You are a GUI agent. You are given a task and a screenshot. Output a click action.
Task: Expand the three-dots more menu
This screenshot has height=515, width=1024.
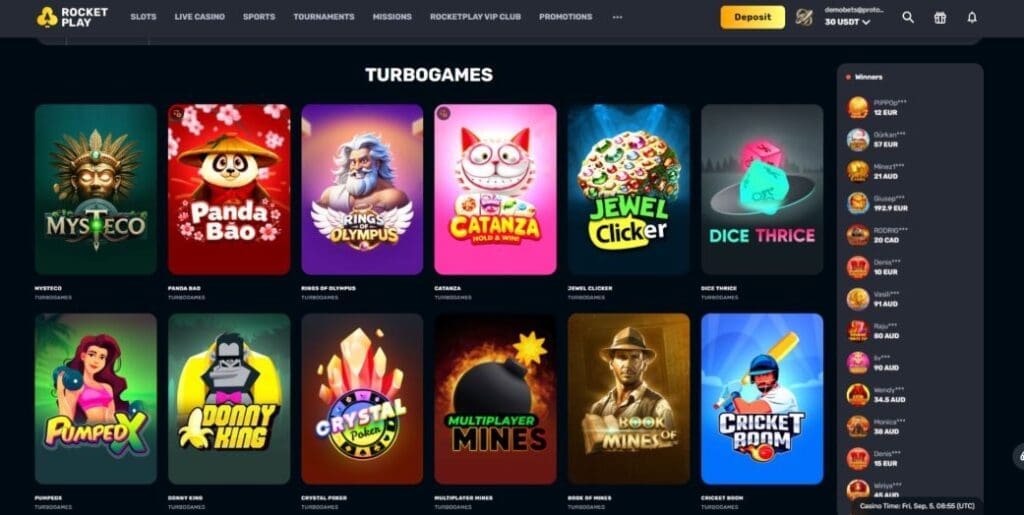(x=617, y=17)
